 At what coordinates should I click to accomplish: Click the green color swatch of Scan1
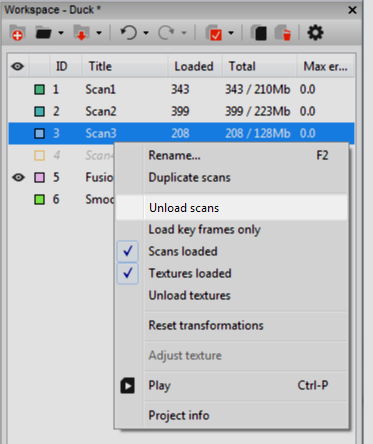[39, 89]
